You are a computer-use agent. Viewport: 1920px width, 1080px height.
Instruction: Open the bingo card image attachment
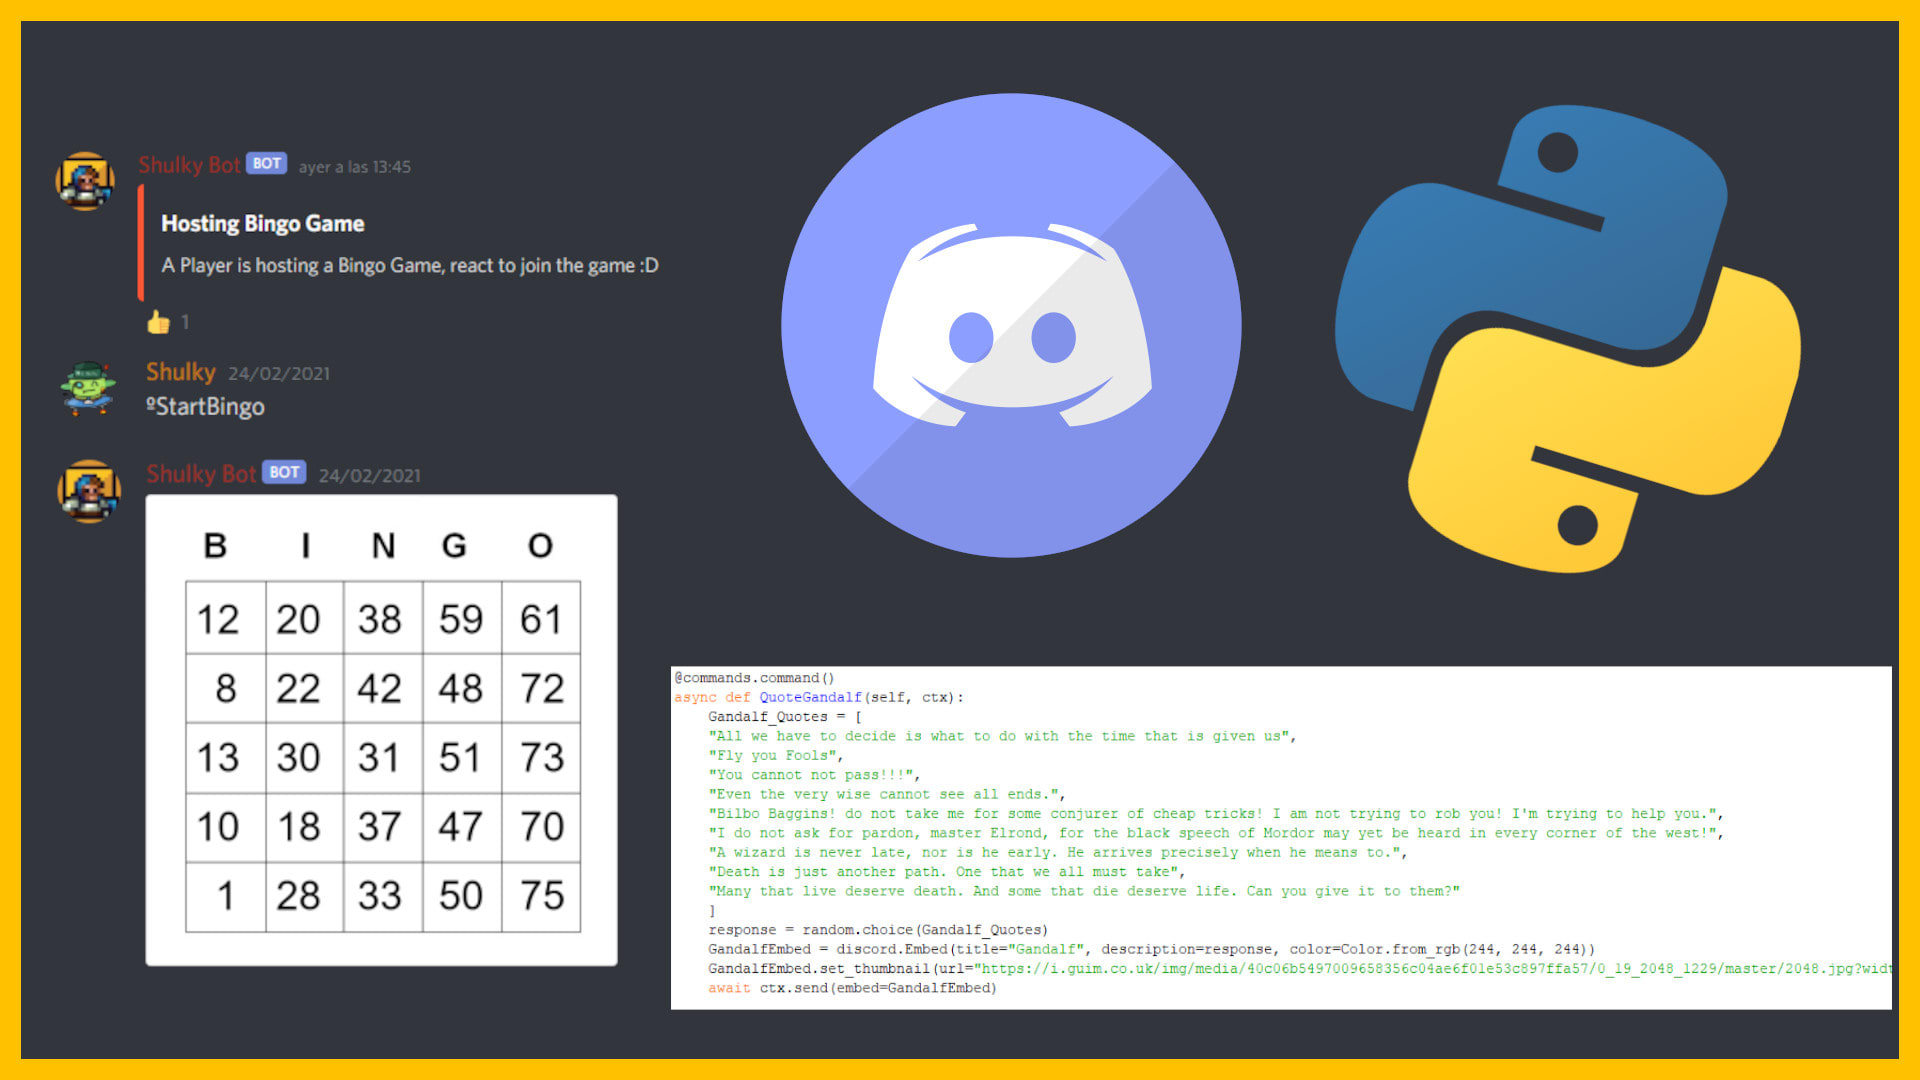point(382,730)
